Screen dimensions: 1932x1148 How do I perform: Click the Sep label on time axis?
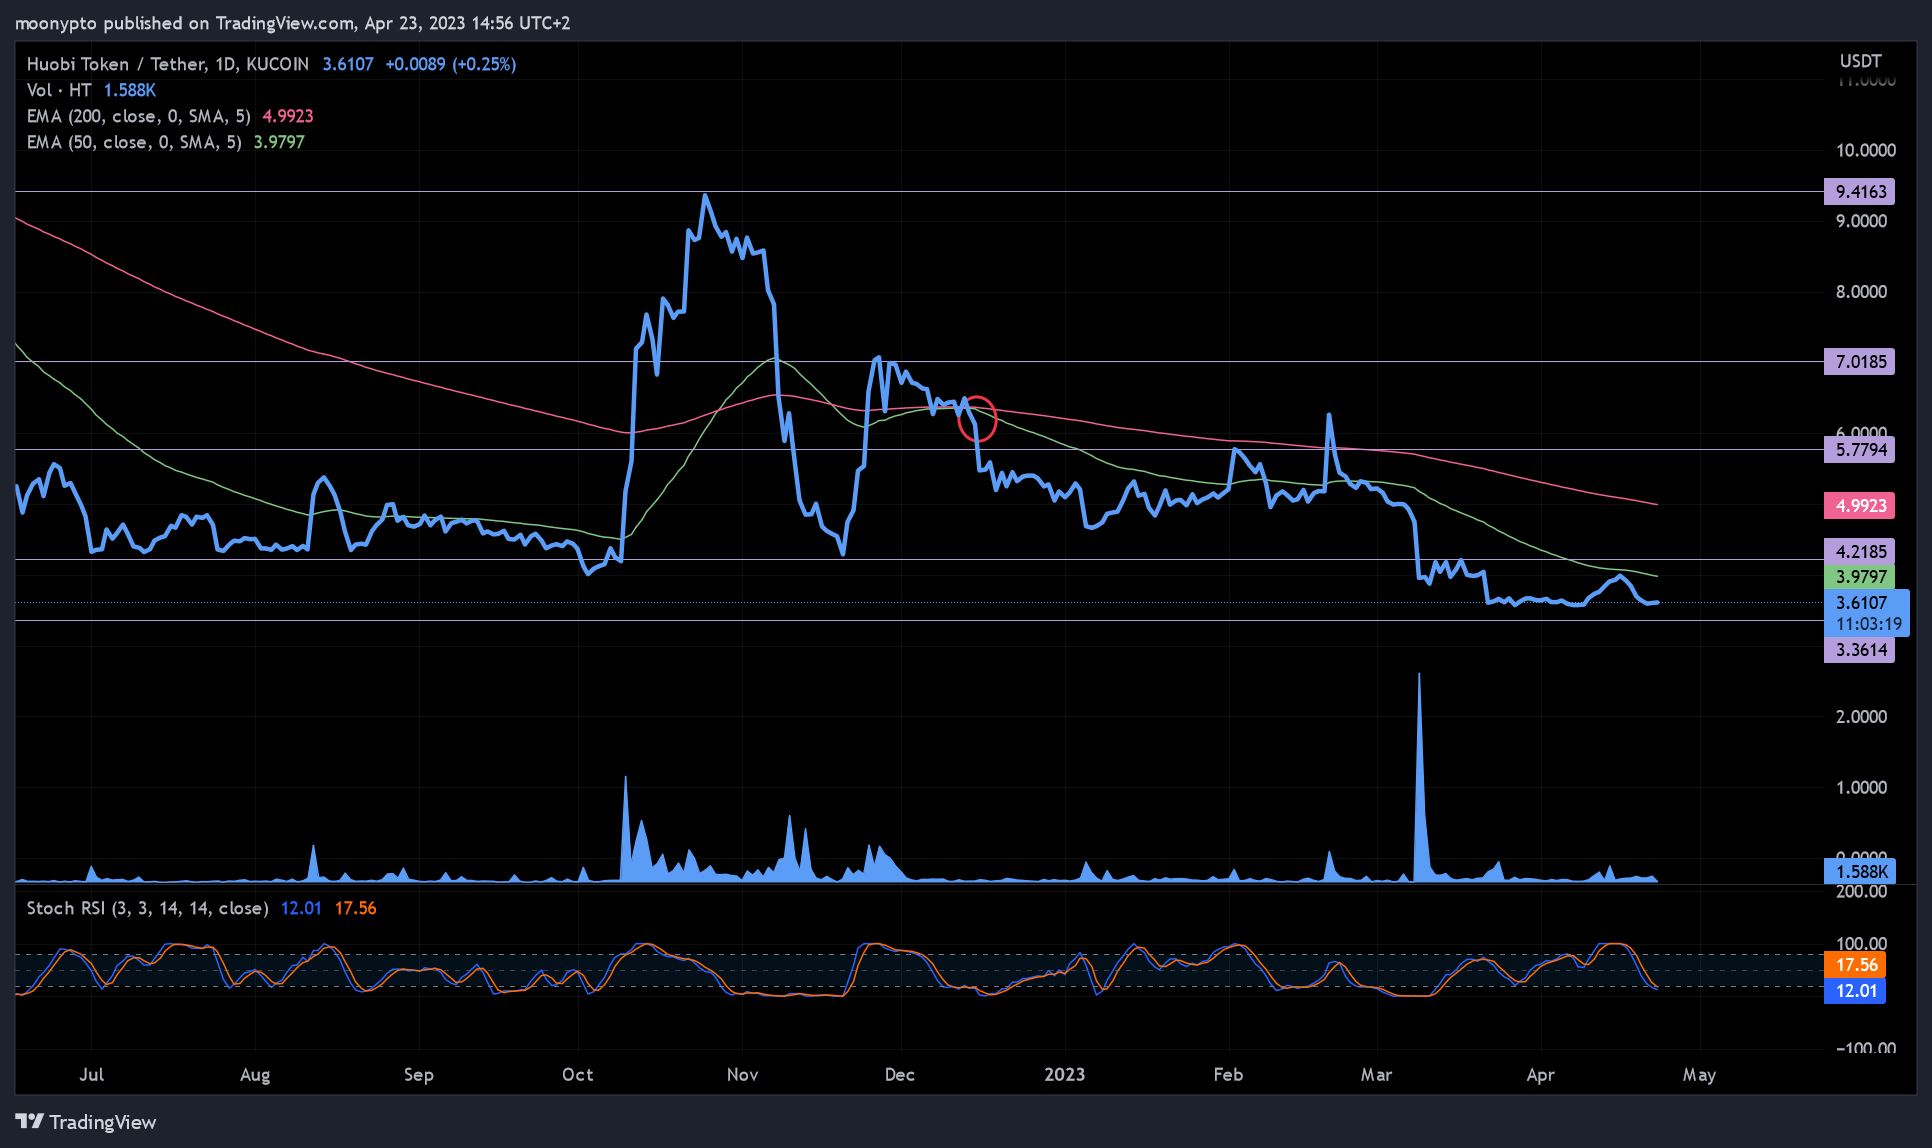tap(418, 1074)
